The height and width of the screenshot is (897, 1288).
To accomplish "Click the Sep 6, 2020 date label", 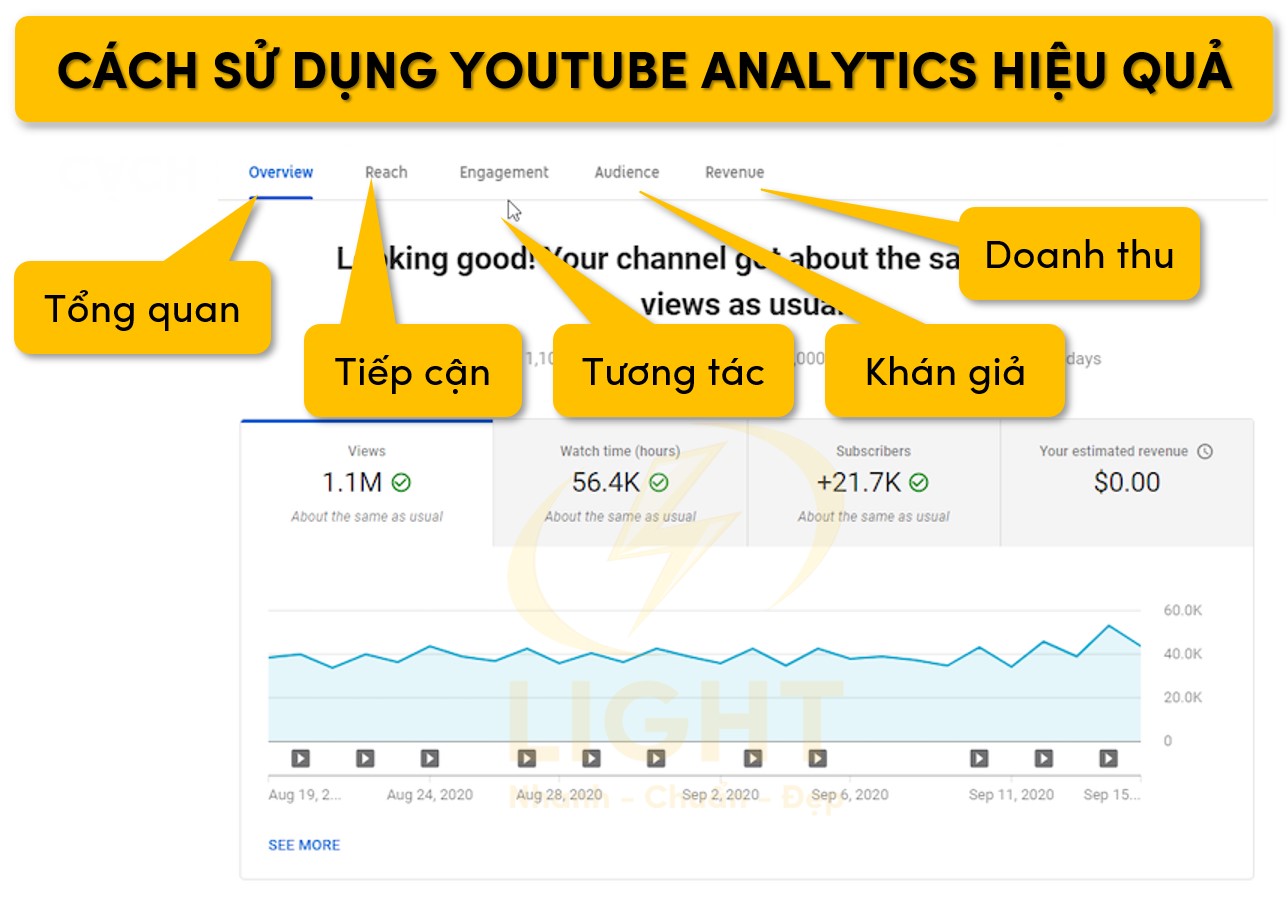I will pyautogui.click(x=849, y=795).
